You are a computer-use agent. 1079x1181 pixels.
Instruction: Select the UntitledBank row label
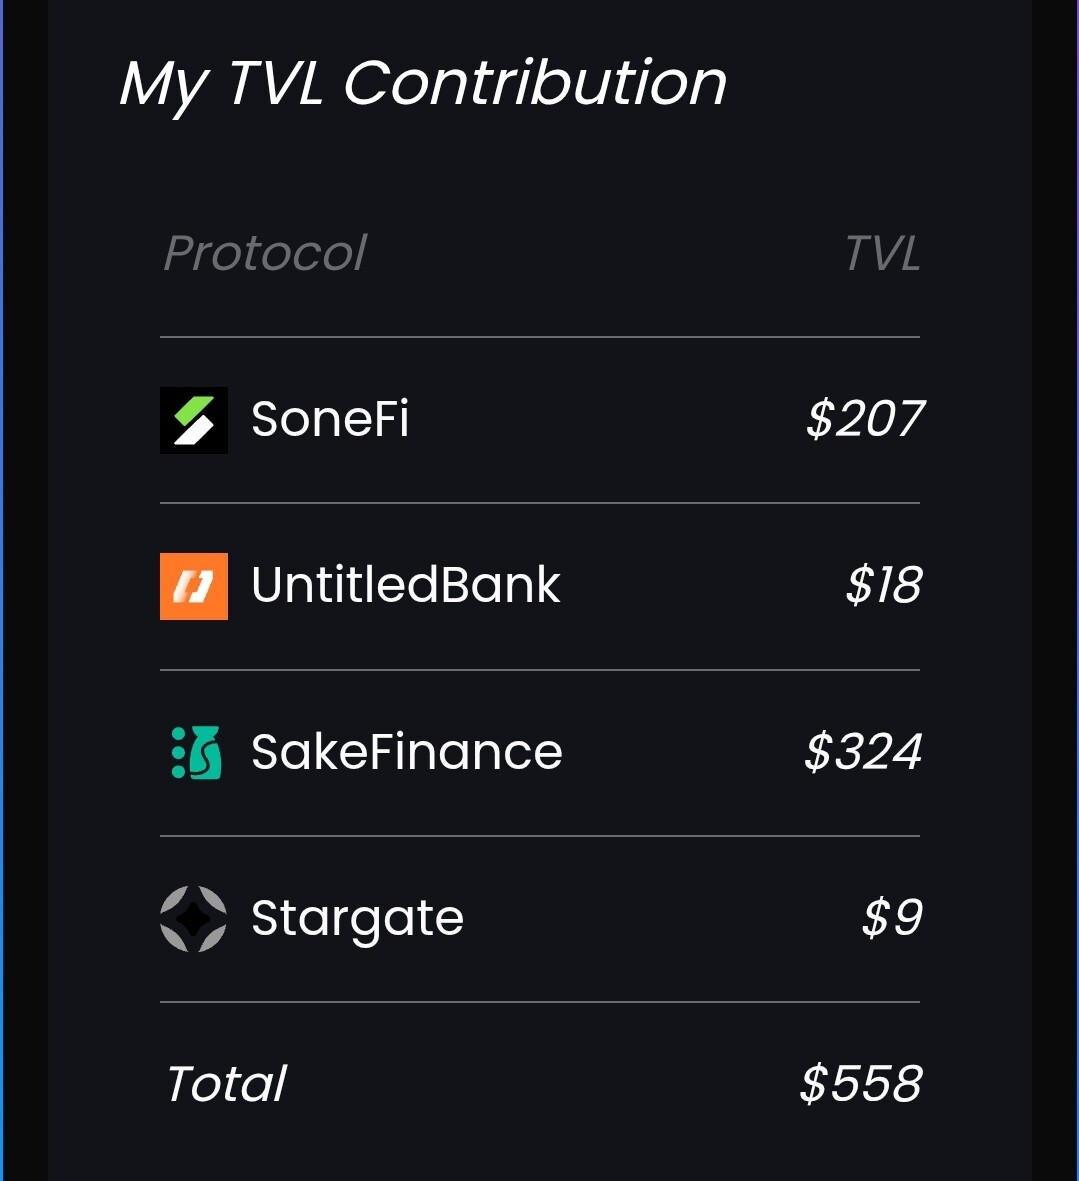click(x=407, y=586)
